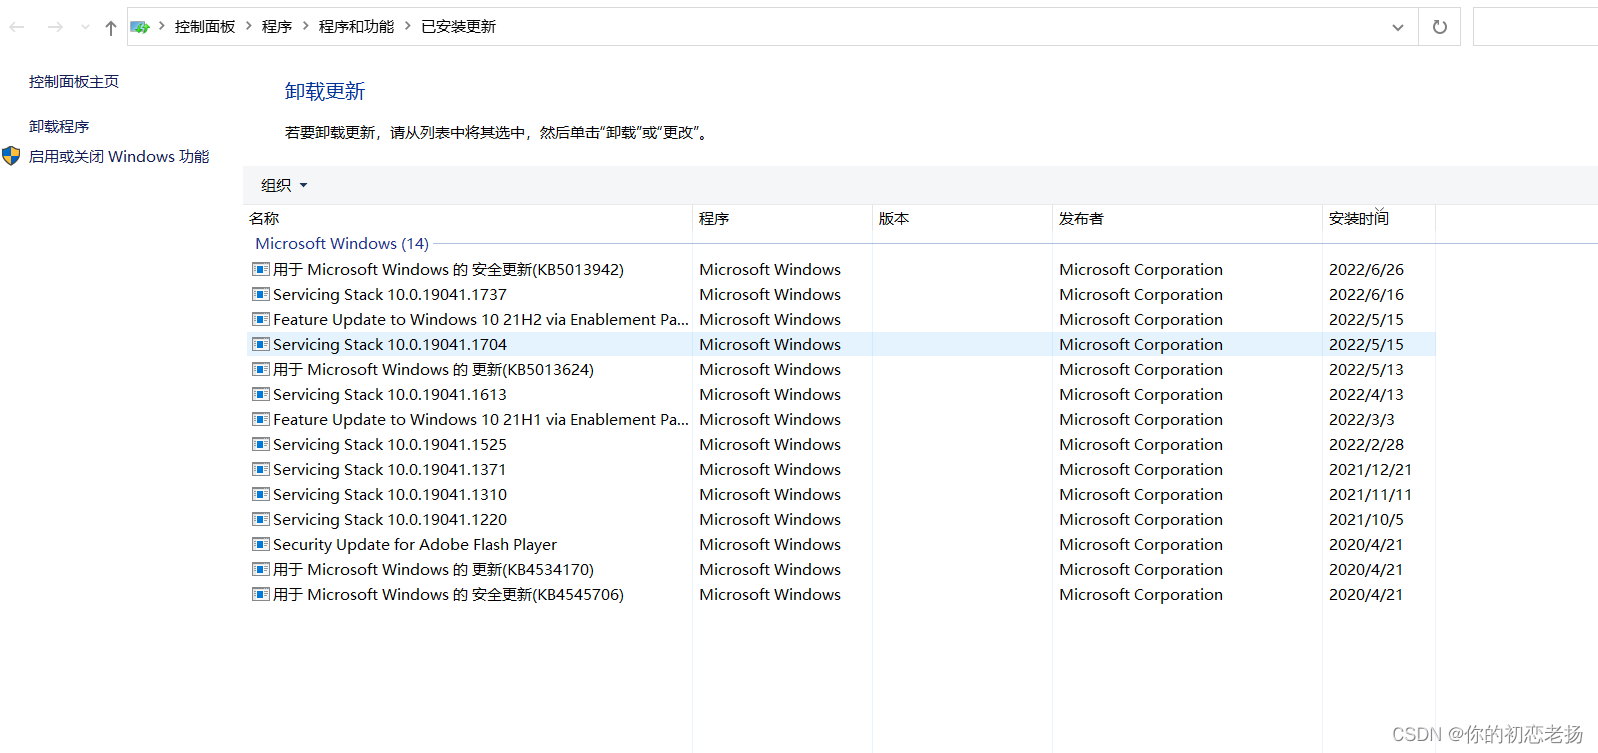Viewport: 1598px width, 753px height.
Task: Expand chevron after 控制面板 breadcrumb
Action: 248,27
